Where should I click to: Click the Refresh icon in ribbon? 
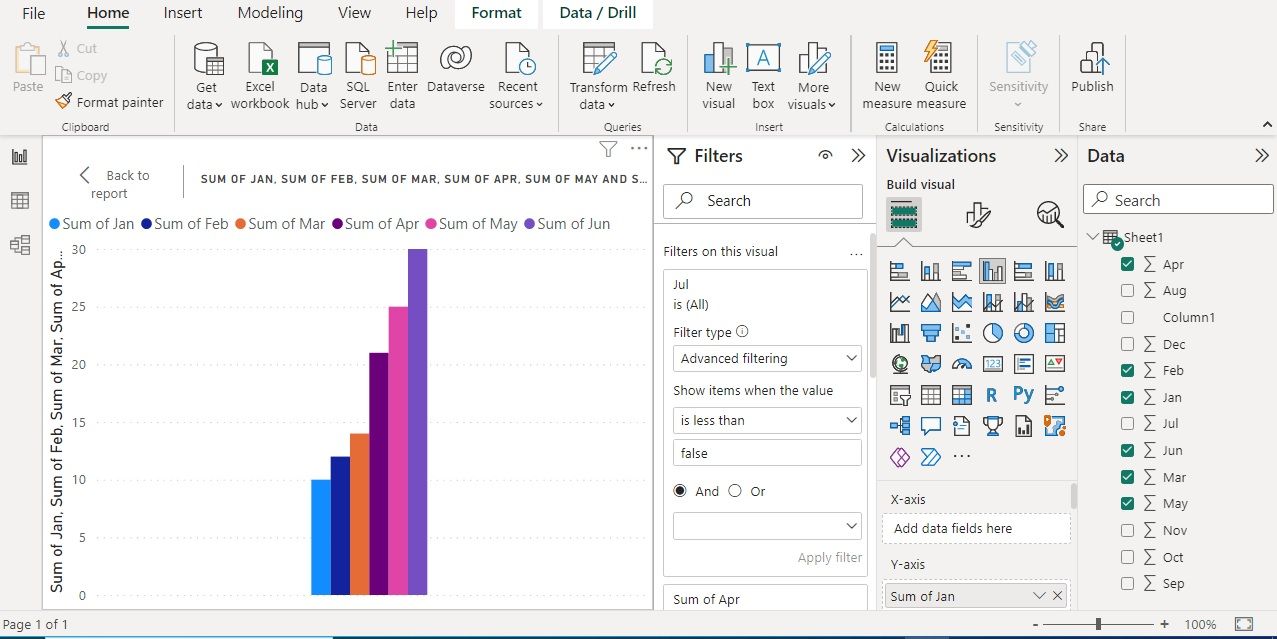(x=654, y=59)
